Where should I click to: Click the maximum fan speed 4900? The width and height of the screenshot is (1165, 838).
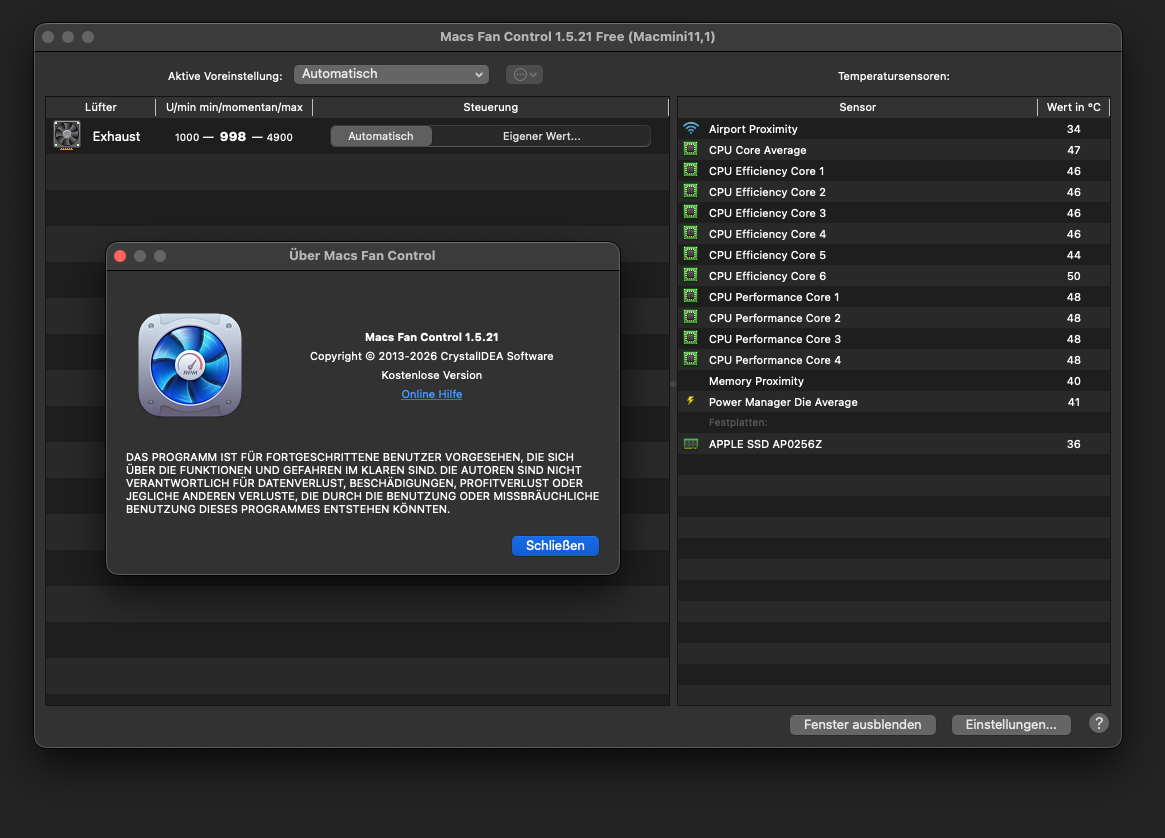click(279, 137)
